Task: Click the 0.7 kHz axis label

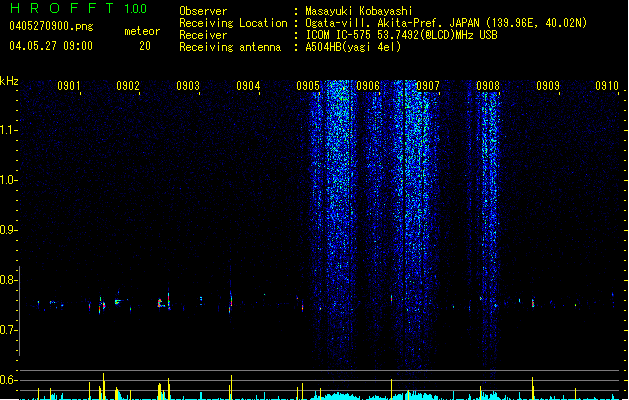Action: 8,330
